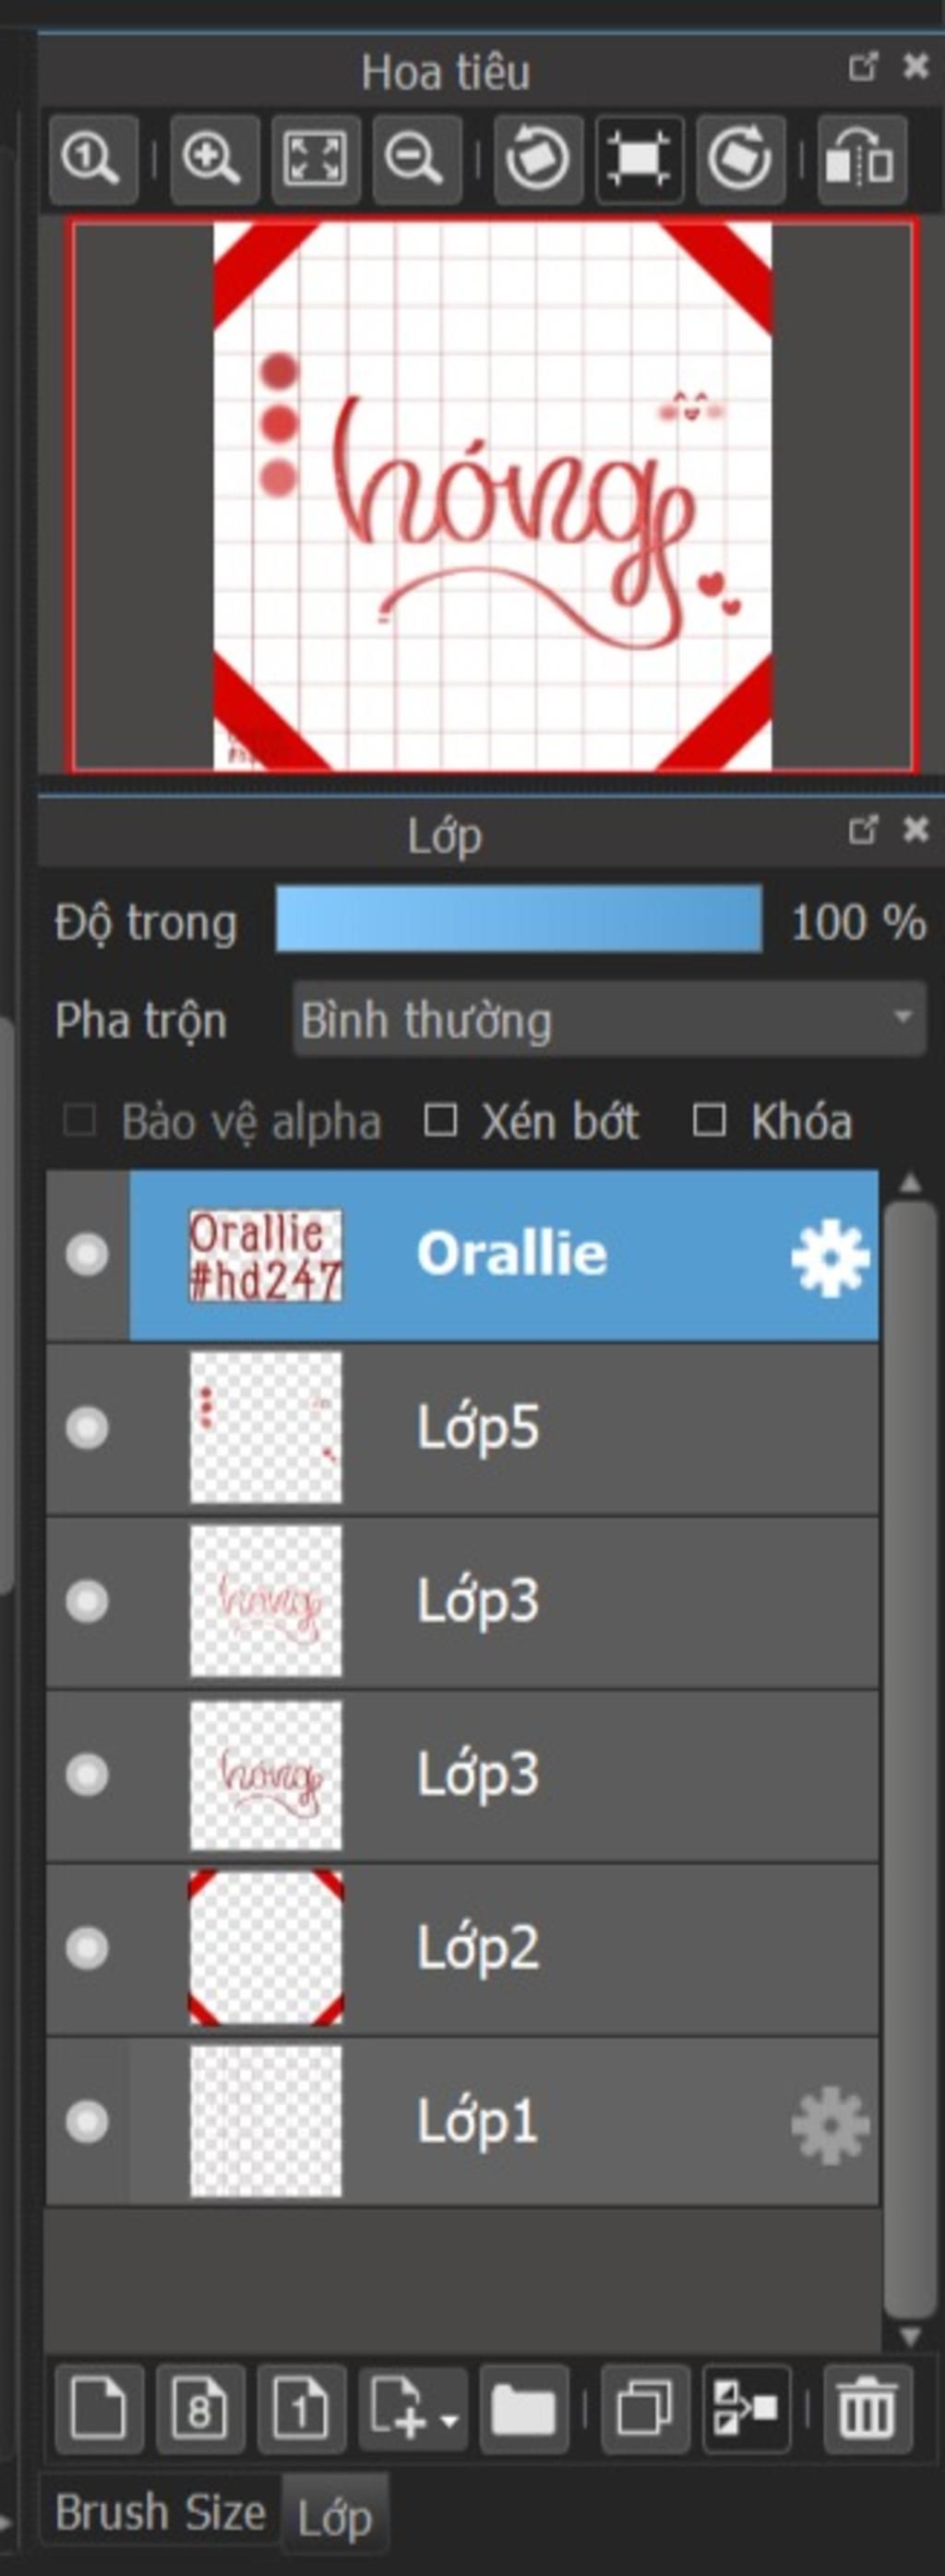
Task: Open the Pha trộn blend mode dropdown
Action: pos(608,1019)
